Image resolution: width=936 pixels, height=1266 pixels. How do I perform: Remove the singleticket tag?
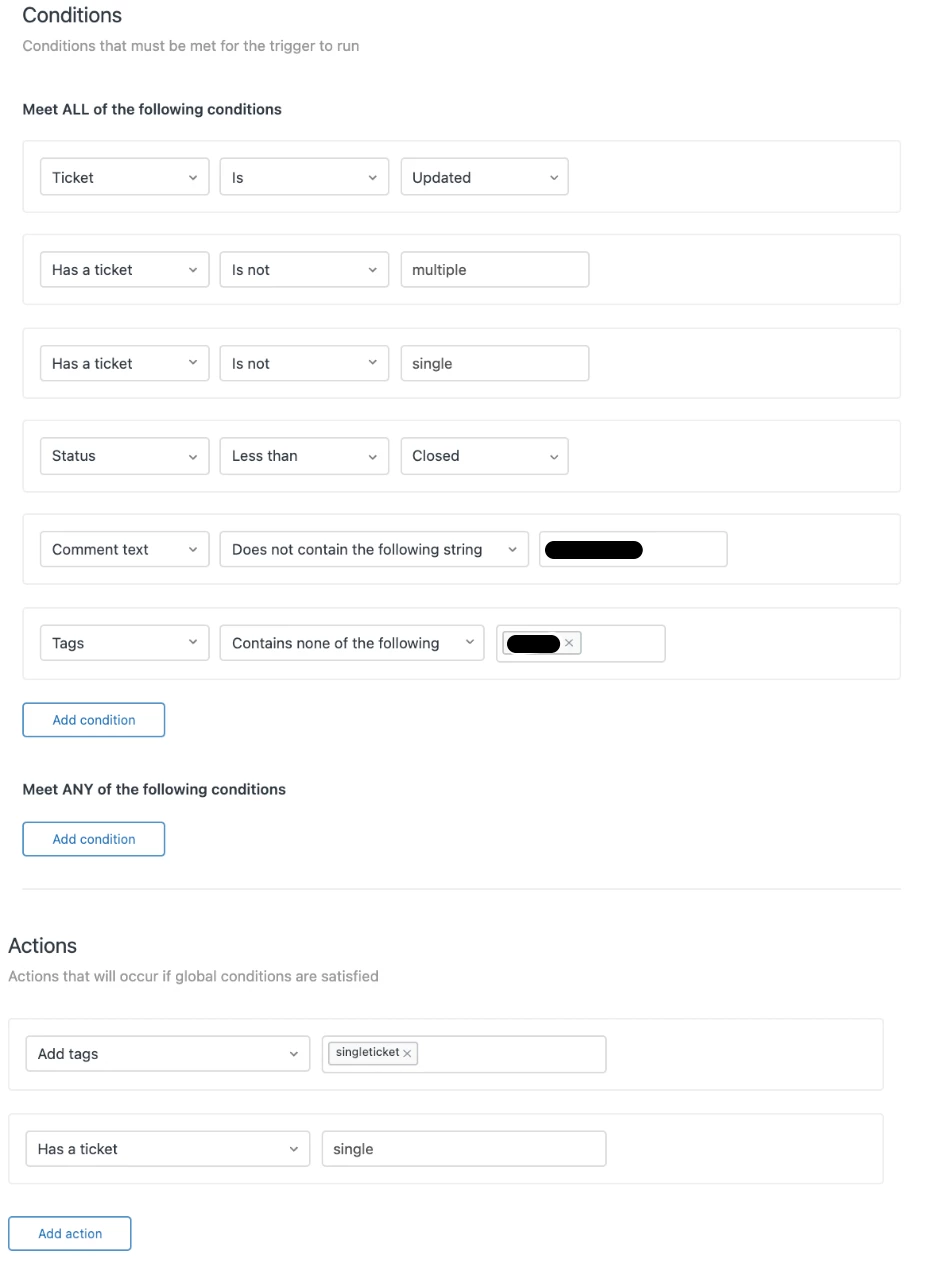[407, 1053]
